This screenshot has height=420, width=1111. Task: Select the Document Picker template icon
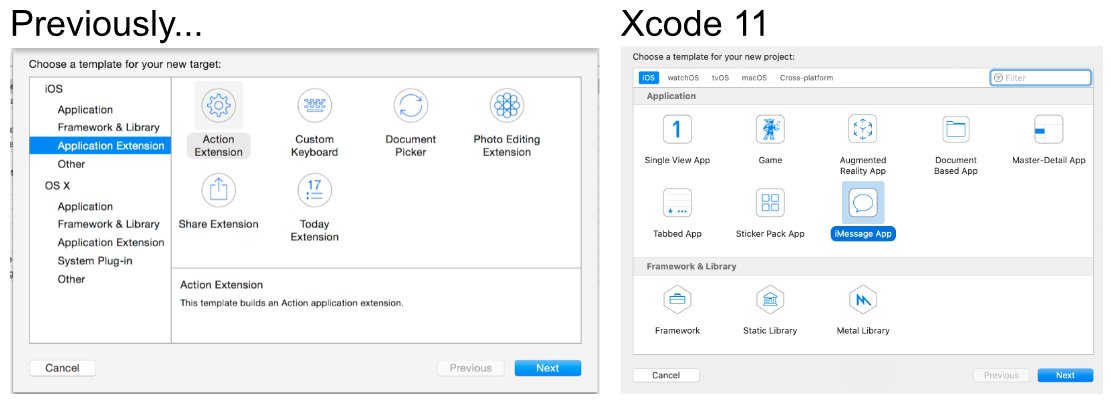(x=411, y=106)
